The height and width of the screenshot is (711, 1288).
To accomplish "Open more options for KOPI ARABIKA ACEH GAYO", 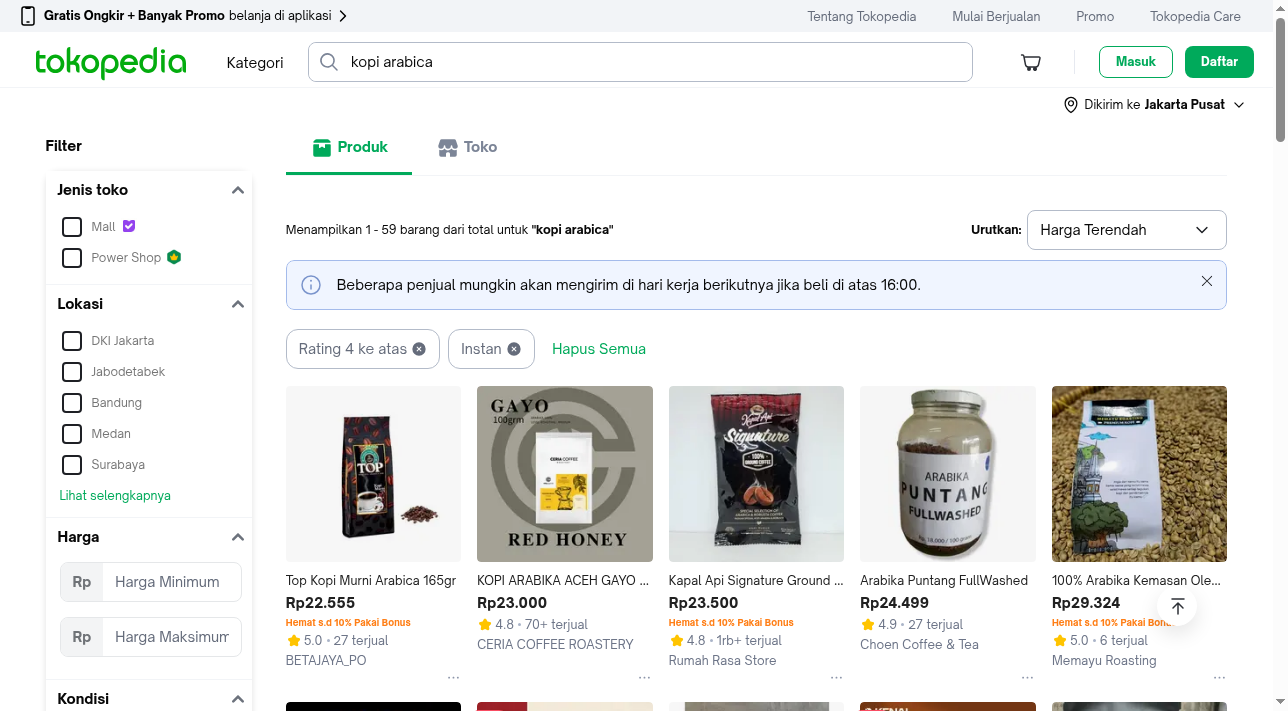I will point(644,677).
